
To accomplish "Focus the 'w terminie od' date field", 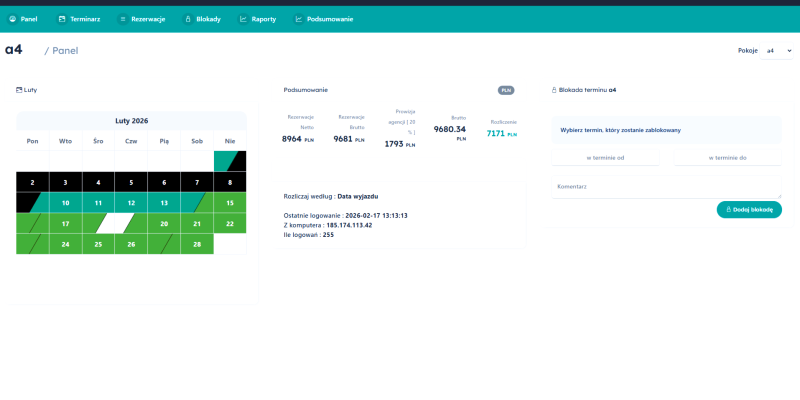I will click(x=605, y=157).
